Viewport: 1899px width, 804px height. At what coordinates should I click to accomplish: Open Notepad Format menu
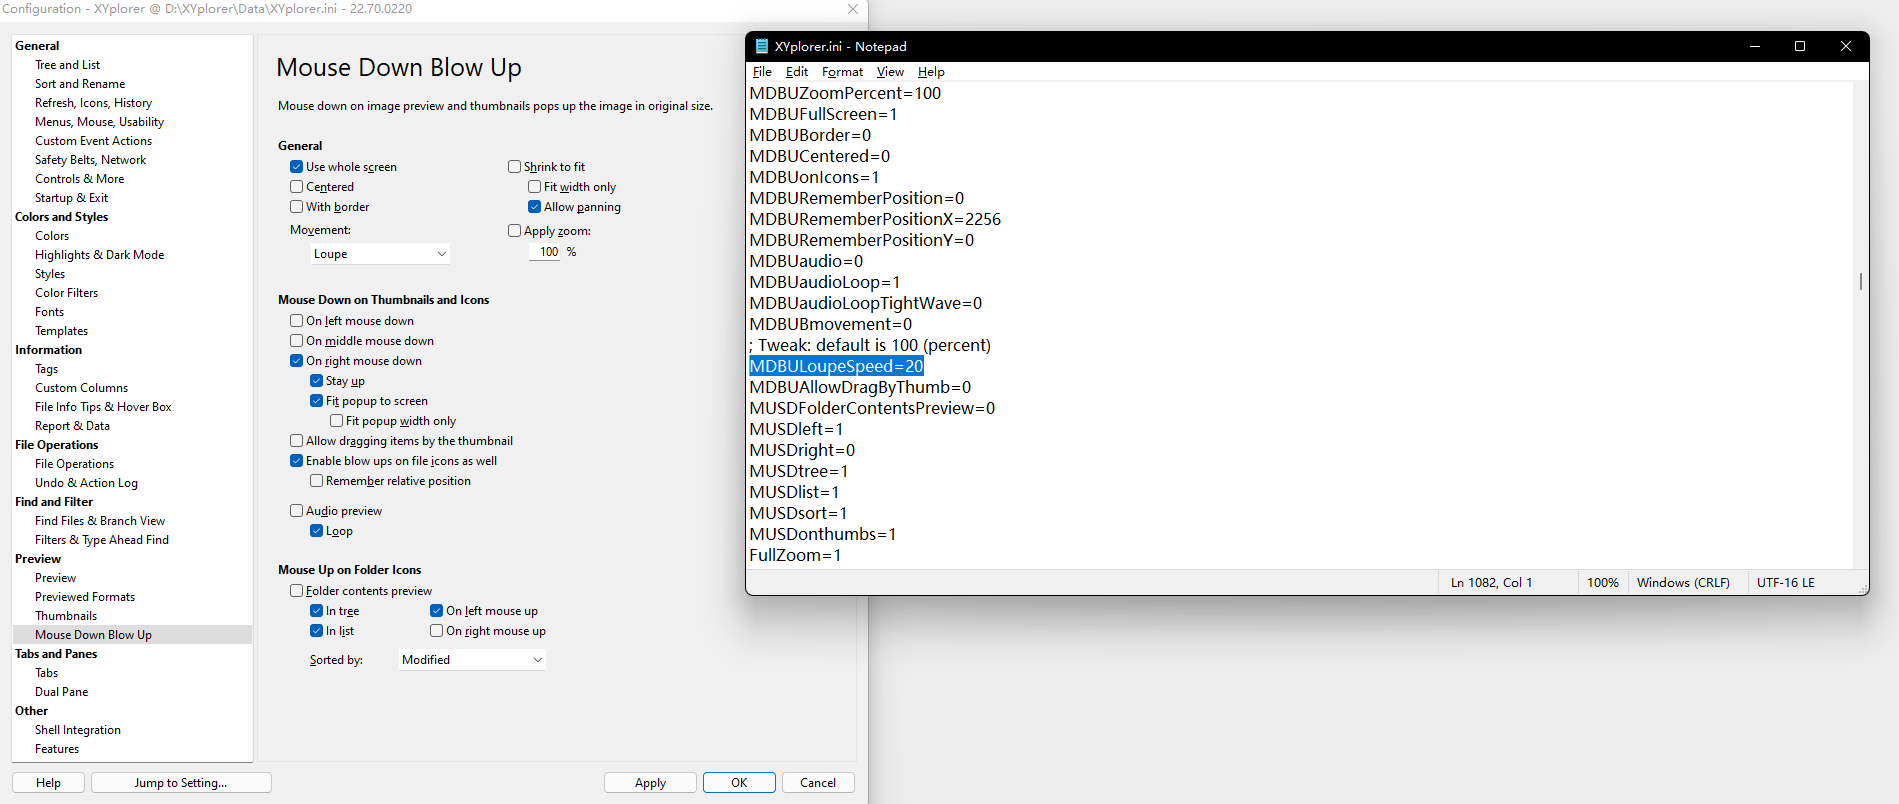pyautogui.click(x=842, y=72)
